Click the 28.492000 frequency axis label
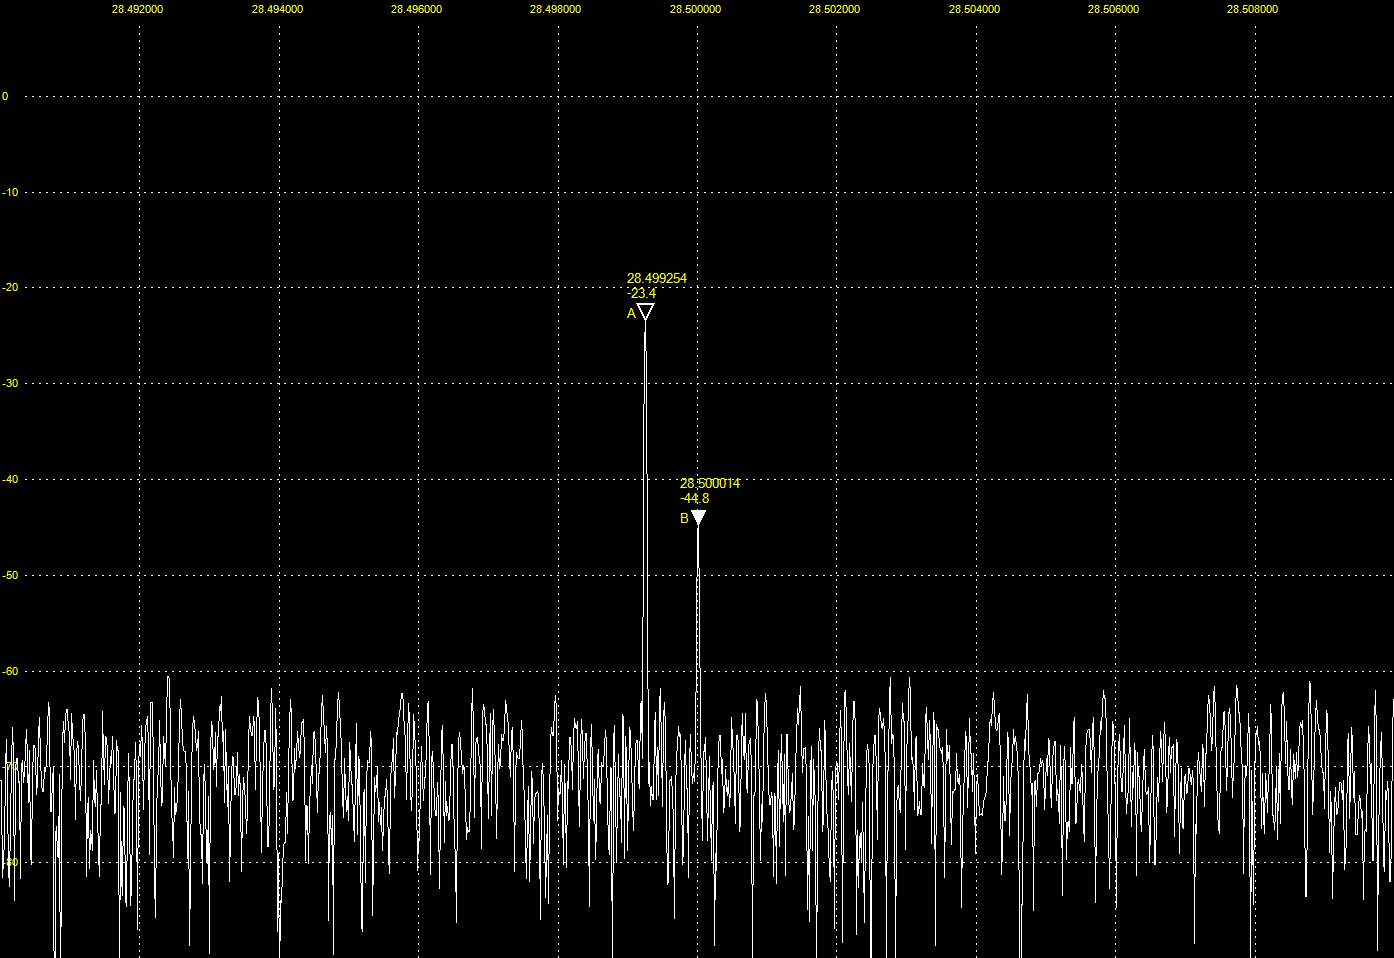The image size is (1394, 958). (x=137, y=9)
